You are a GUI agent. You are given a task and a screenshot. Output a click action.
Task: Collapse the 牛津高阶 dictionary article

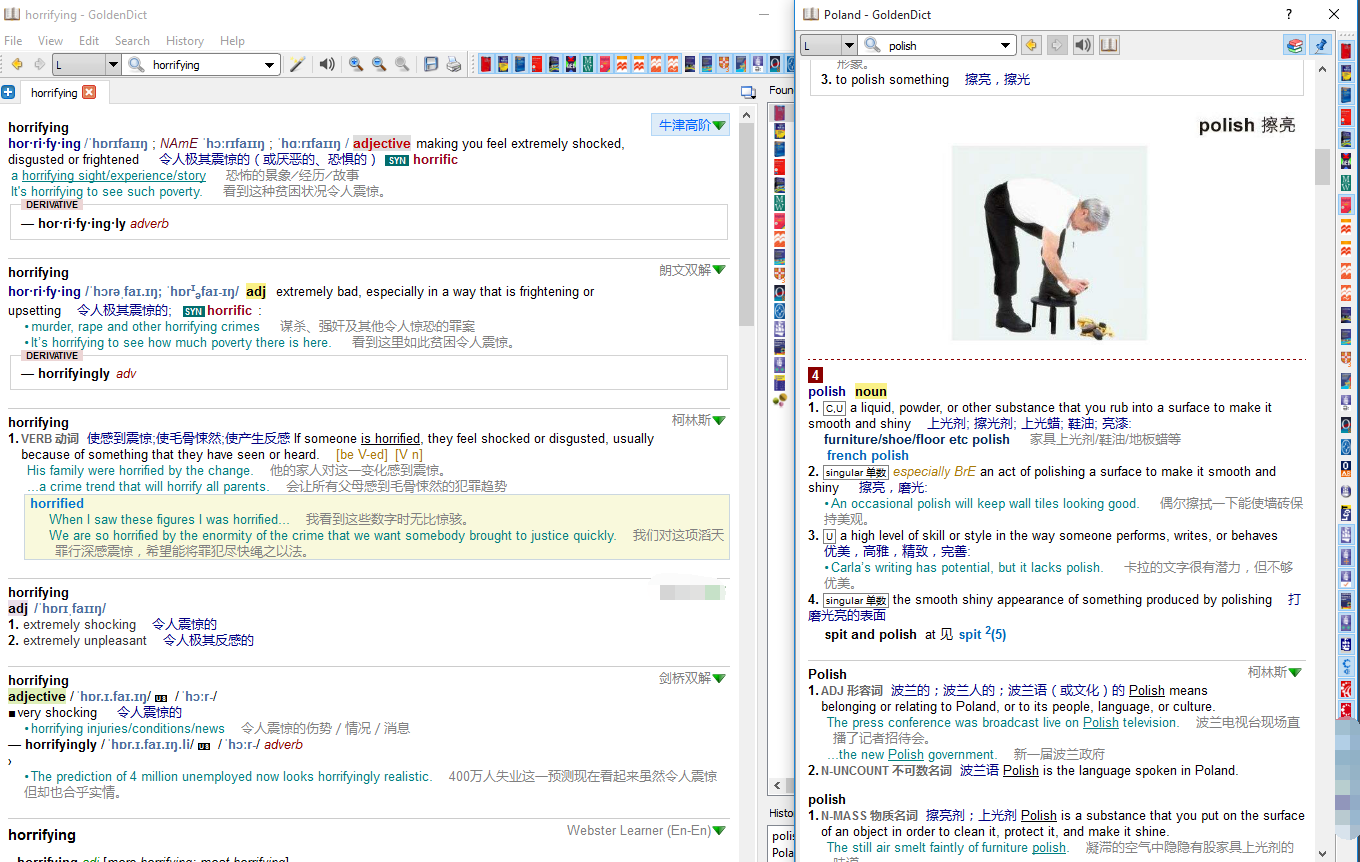pyautogui.click(x=718, y=126)
